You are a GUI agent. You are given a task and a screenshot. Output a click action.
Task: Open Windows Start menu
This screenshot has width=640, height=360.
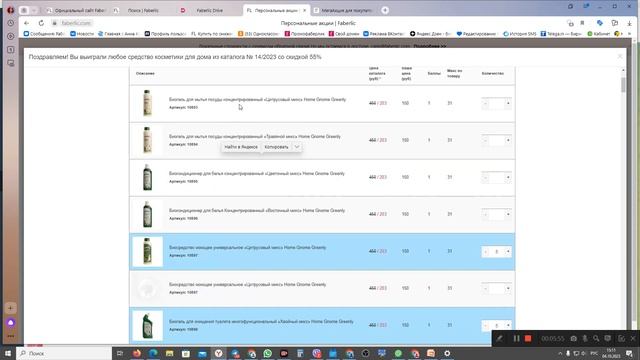tap(8, 353)
